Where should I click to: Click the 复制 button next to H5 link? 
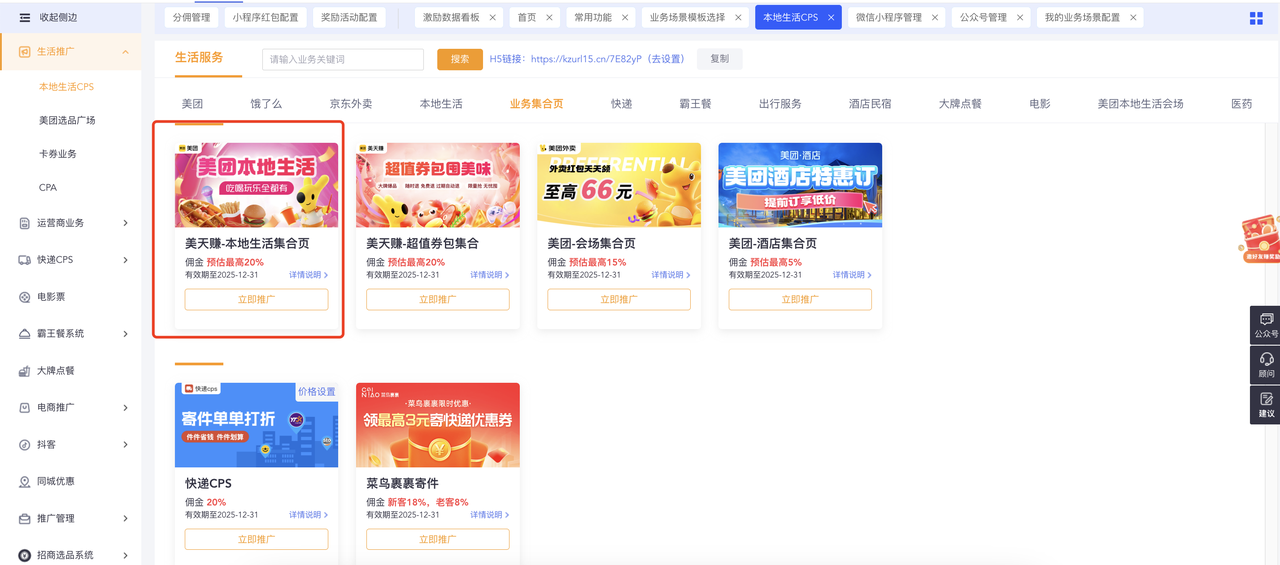coord(720,59)
